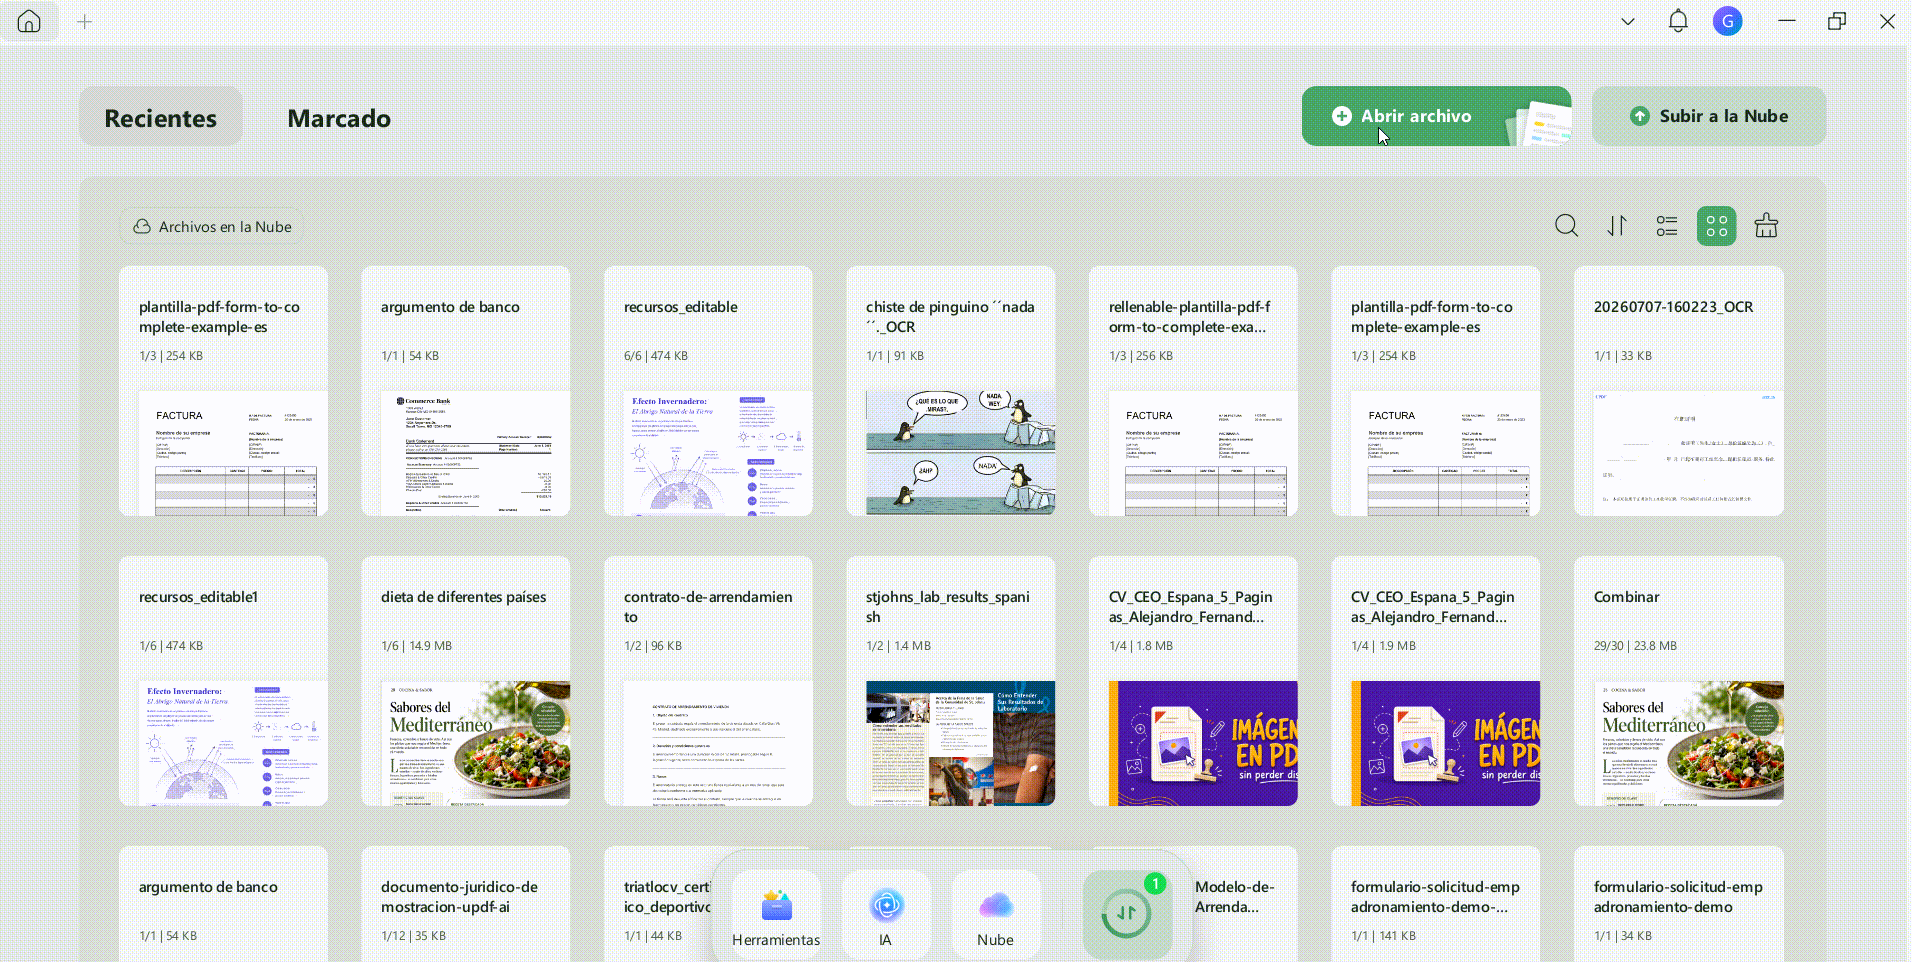Image resolution: width=1912 pixels, height=962 pixels.
Task: Open the Nube cloud icon
Action: 996,915
